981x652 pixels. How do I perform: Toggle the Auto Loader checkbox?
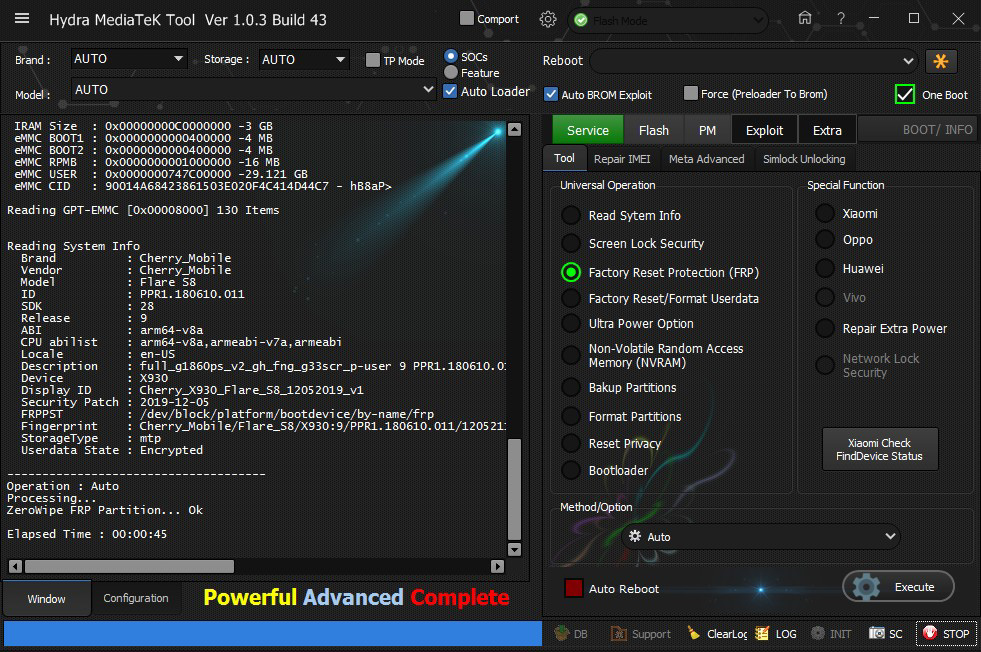point(451,91)
